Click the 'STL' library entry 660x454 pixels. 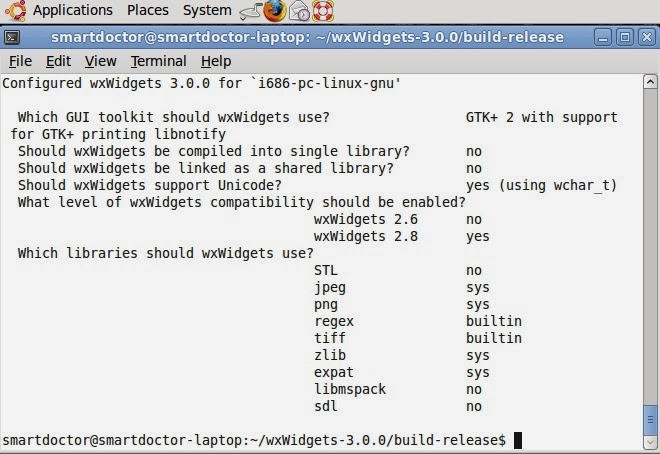pyautogui.click(x=325, y=270)
